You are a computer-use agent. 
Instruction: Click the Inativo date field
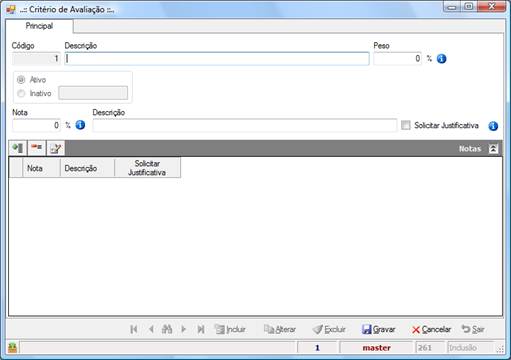click(x=93, y=93)
